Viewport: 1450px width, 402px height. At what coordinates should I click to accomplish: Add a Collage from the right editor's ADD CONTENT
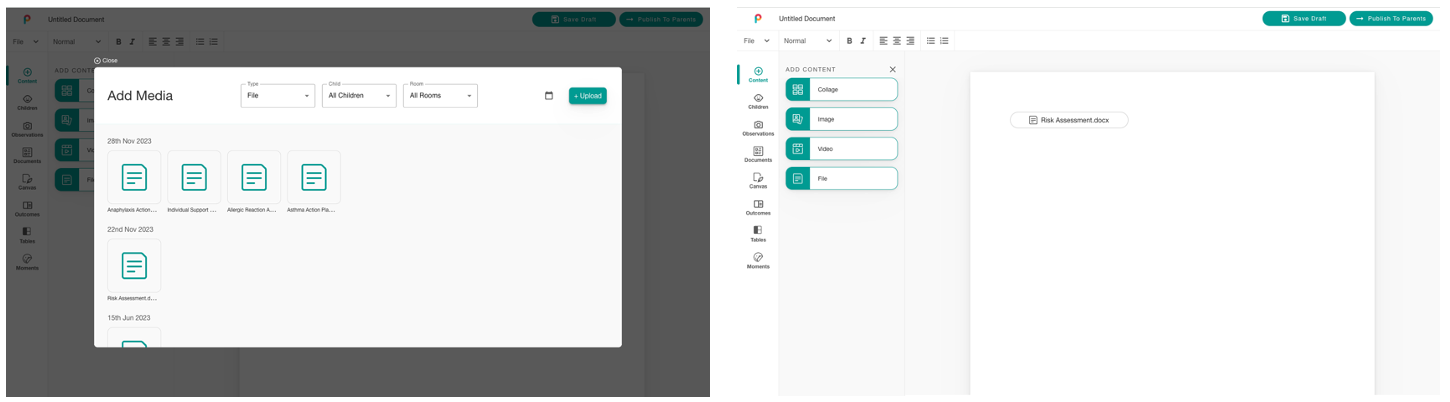coord(842,89)
